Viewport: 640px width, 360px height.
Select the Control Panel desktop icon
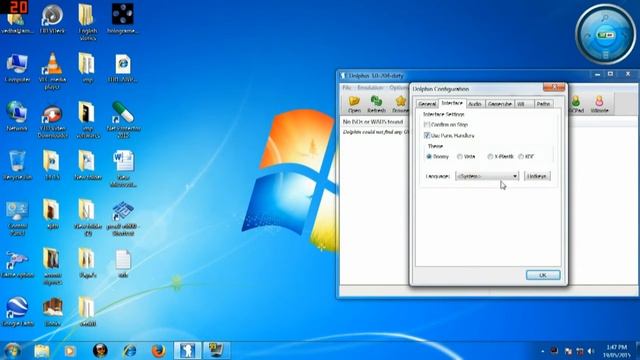tap(17, 218)
